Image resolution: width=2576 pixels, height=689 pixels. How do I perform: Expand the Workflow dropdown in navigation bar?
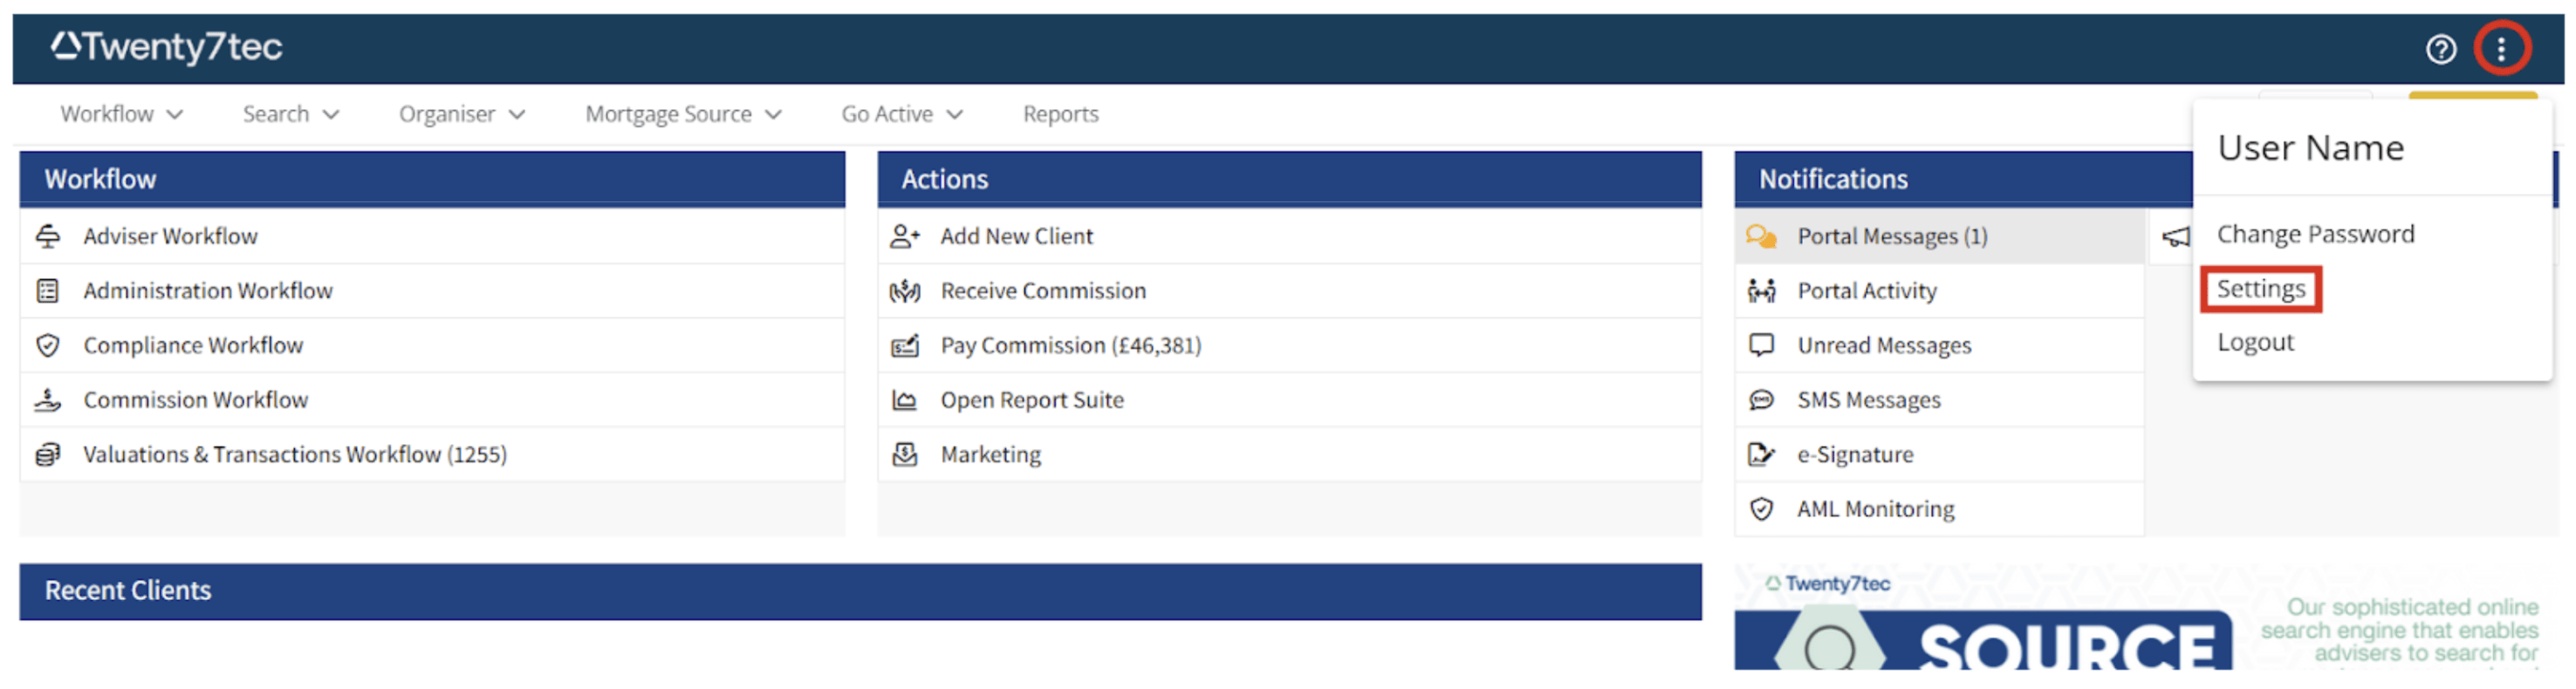pos(121,114)
